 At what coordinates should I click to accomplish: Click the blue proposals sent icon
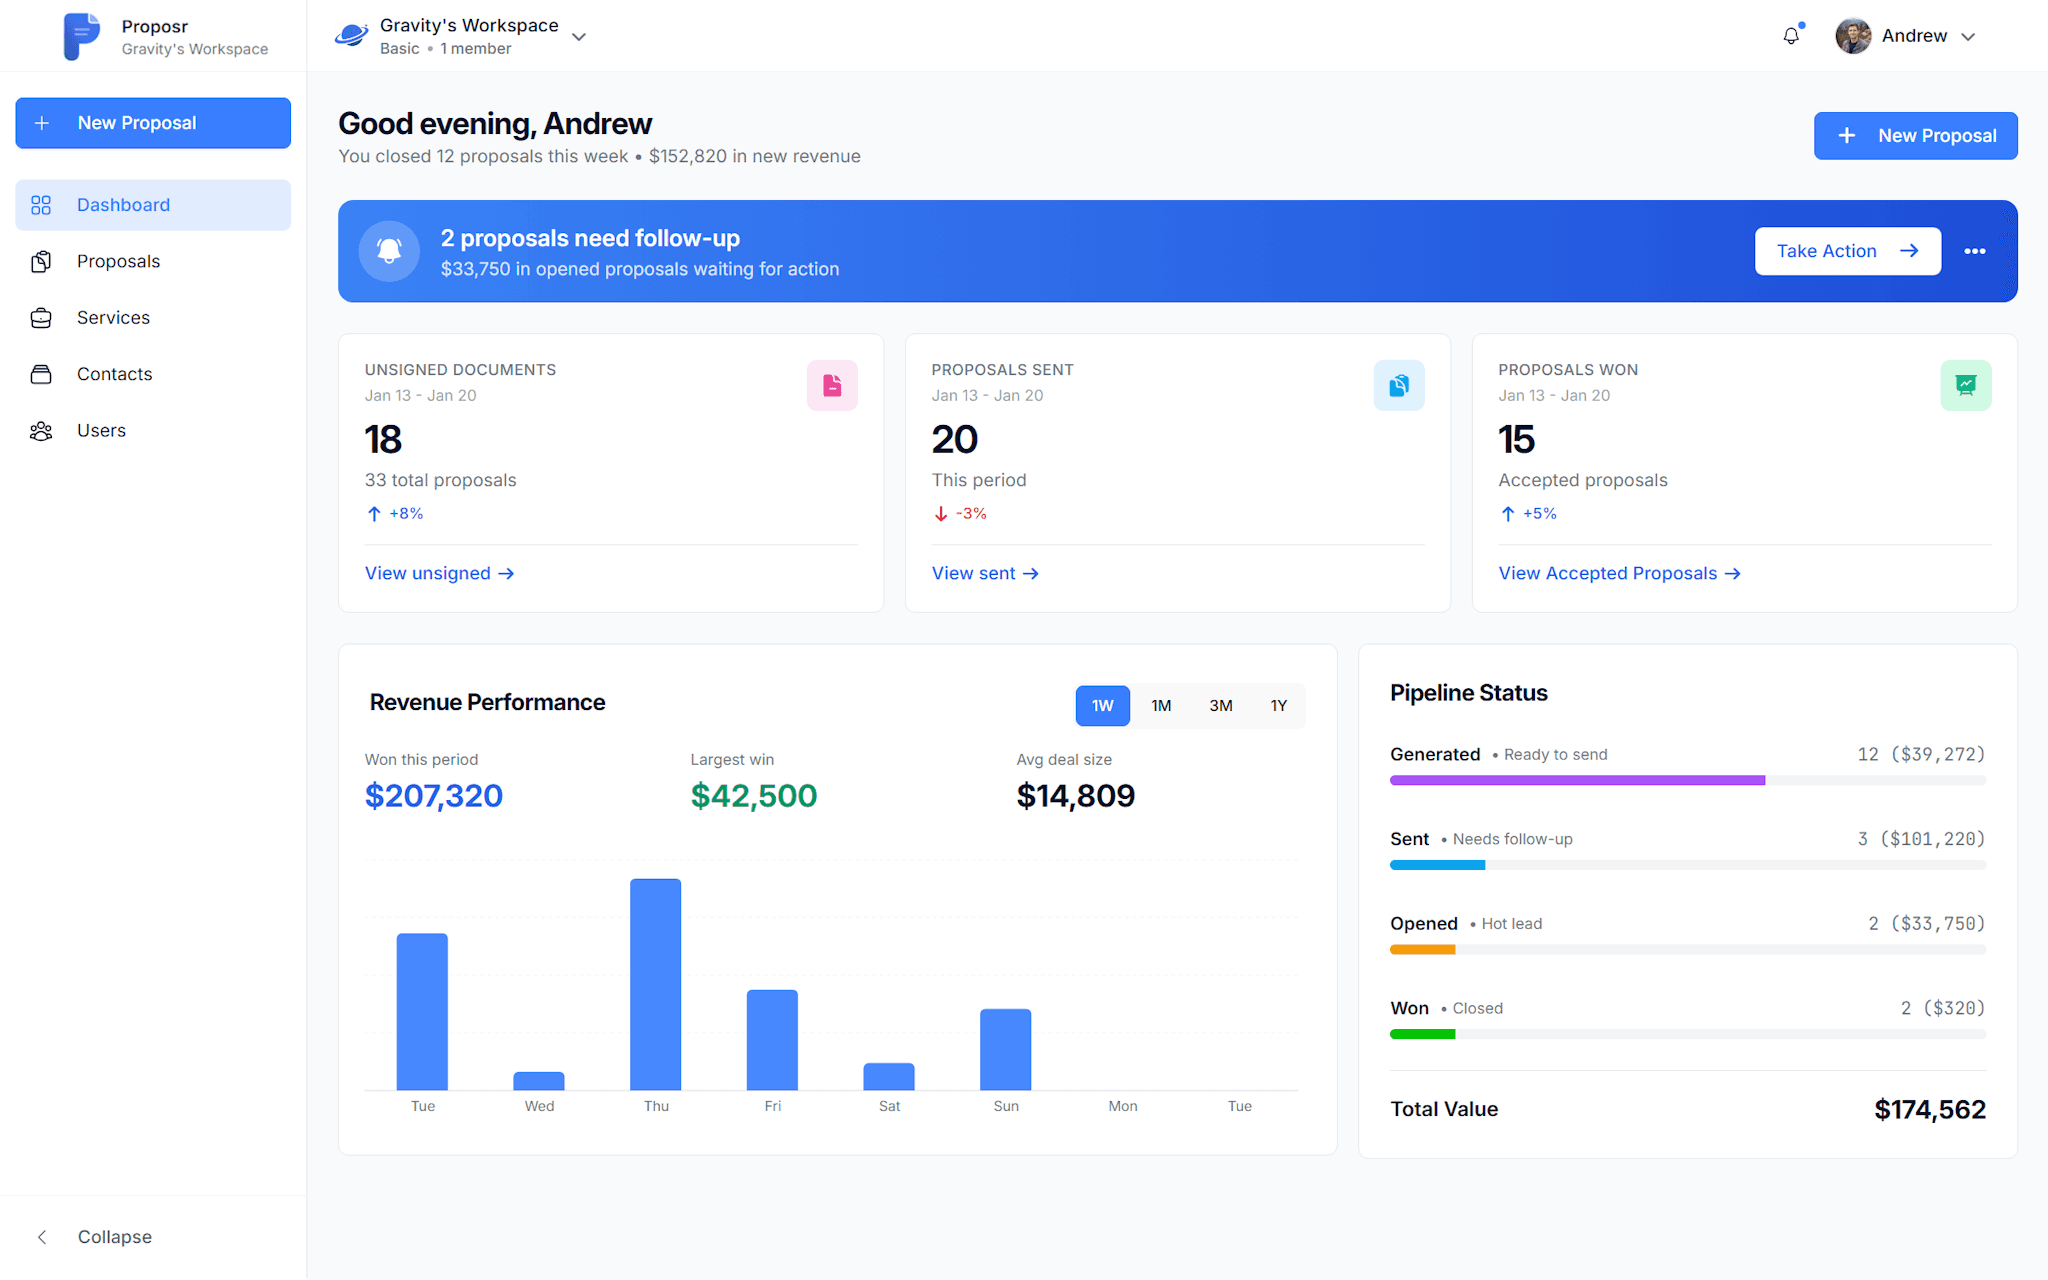pos(1398,385)
